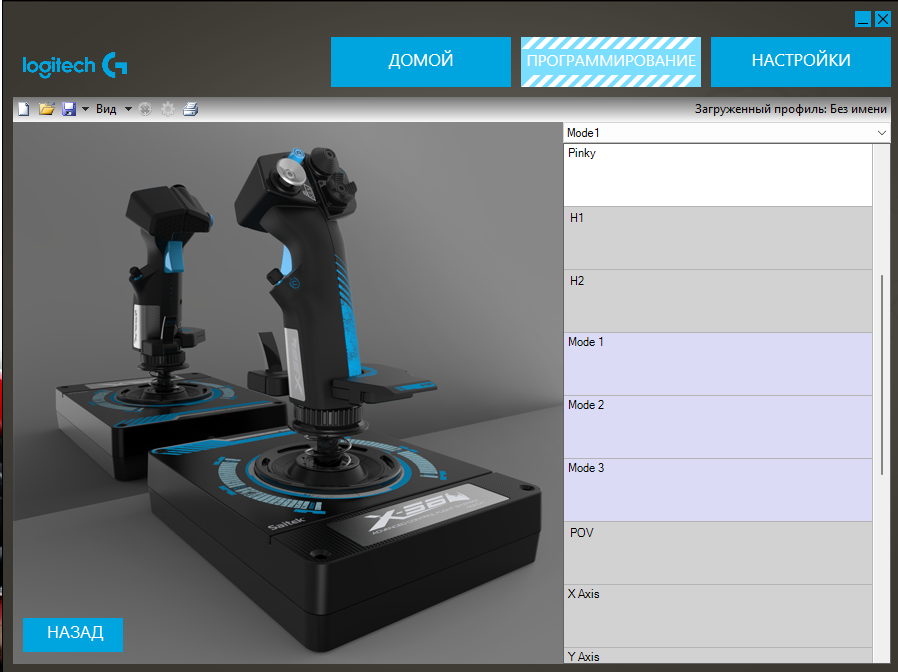
Task: Switch to the НАСТРОЙКИ tab
Action: pyautogui.click(x=801, y=62)
